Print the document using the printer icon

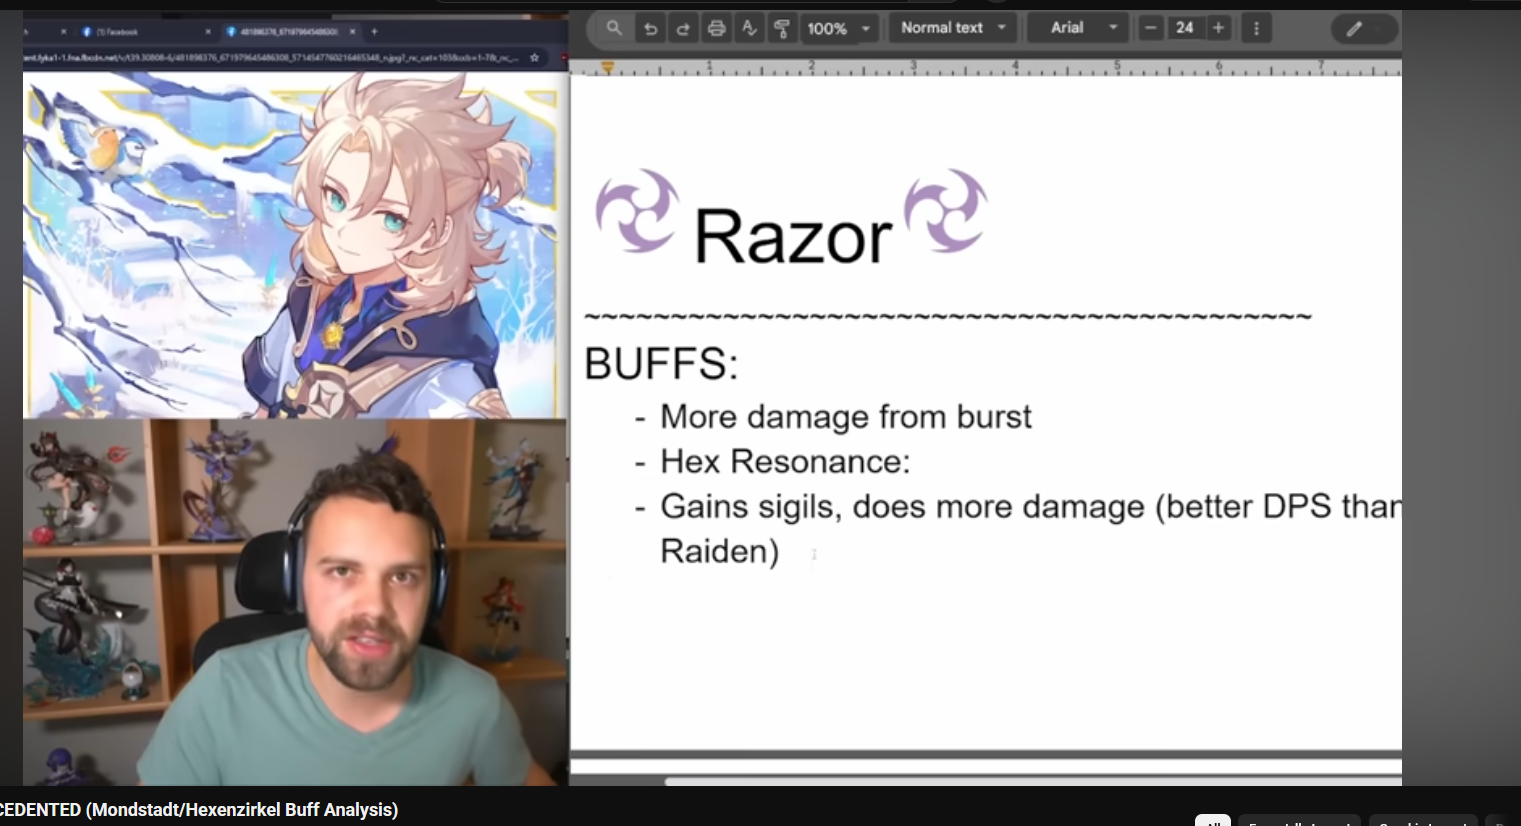pyautogui.click(x=716, y=28)
